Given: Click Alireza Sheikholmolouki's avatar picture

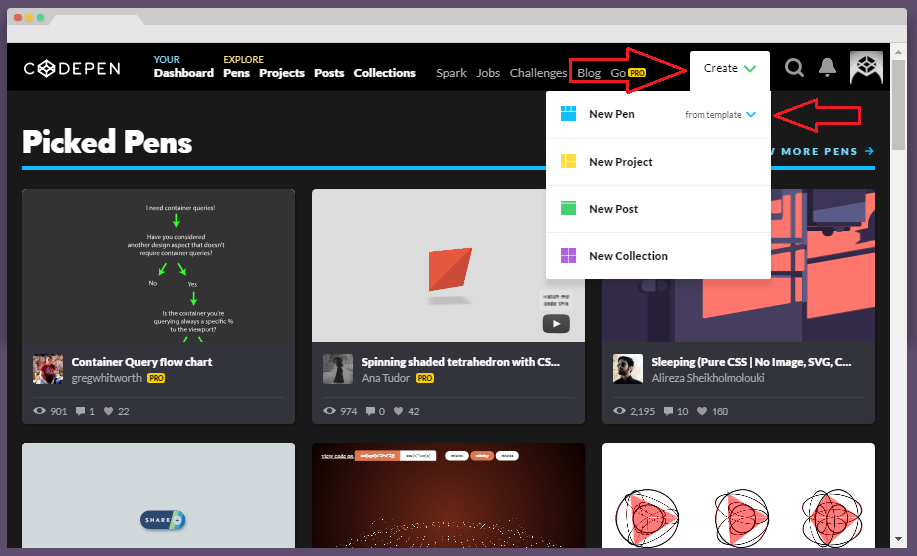Looking at the screenshot, I should point(628,369).
